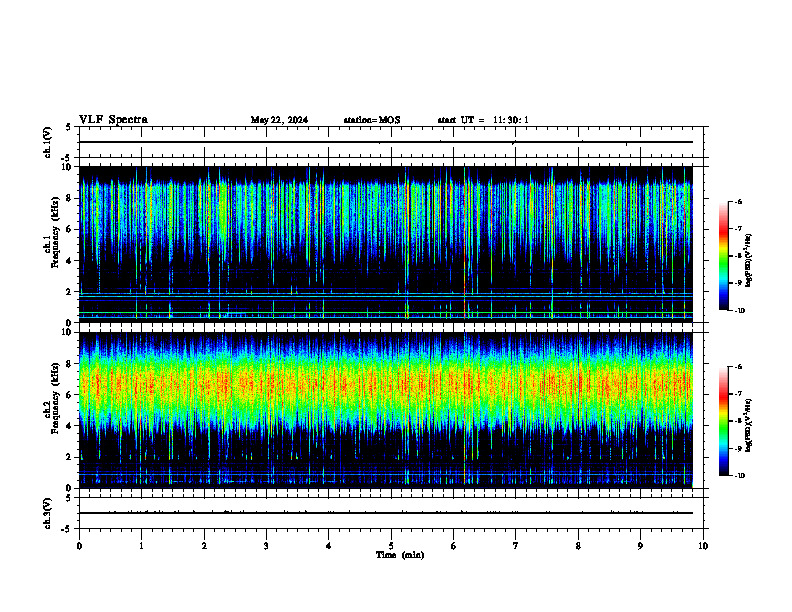Click the ch.3 voltage waveform trace
792x612 pixels.
click(x=386, y=513)
